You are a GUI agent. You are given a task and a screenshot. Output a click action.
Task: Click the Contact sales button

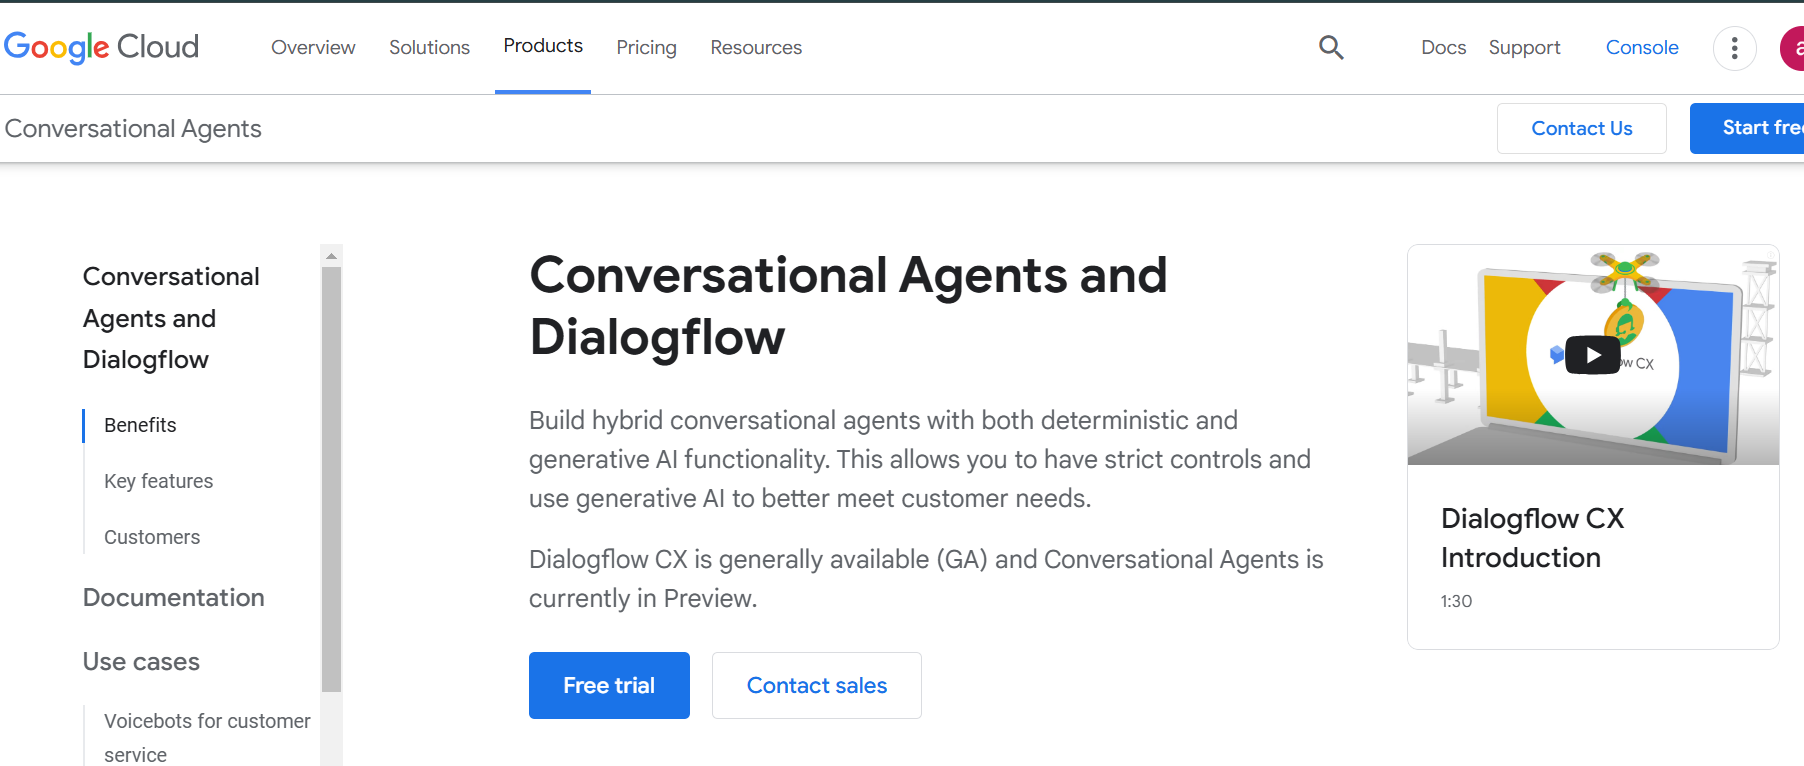[x=816, y=685]
